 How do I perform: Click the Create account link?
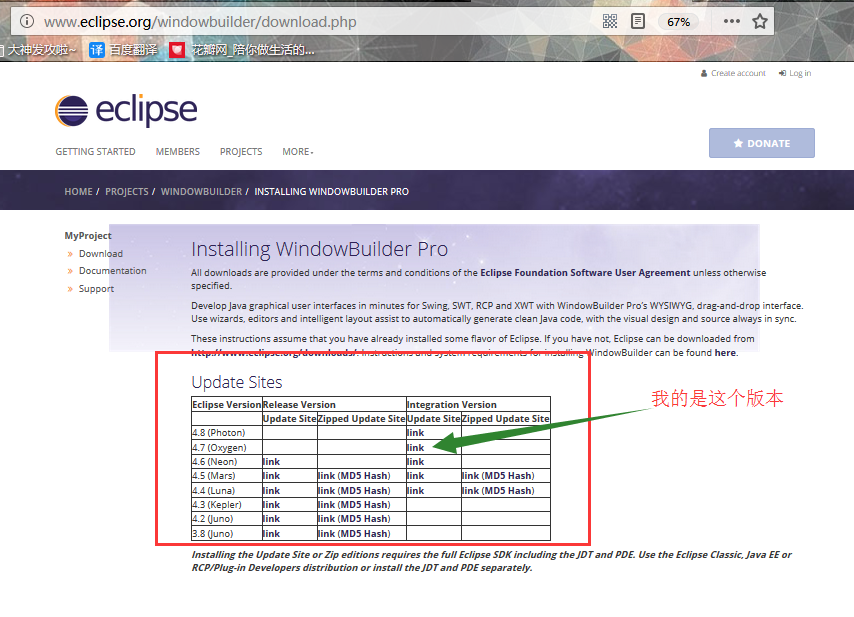coord(733,73)
